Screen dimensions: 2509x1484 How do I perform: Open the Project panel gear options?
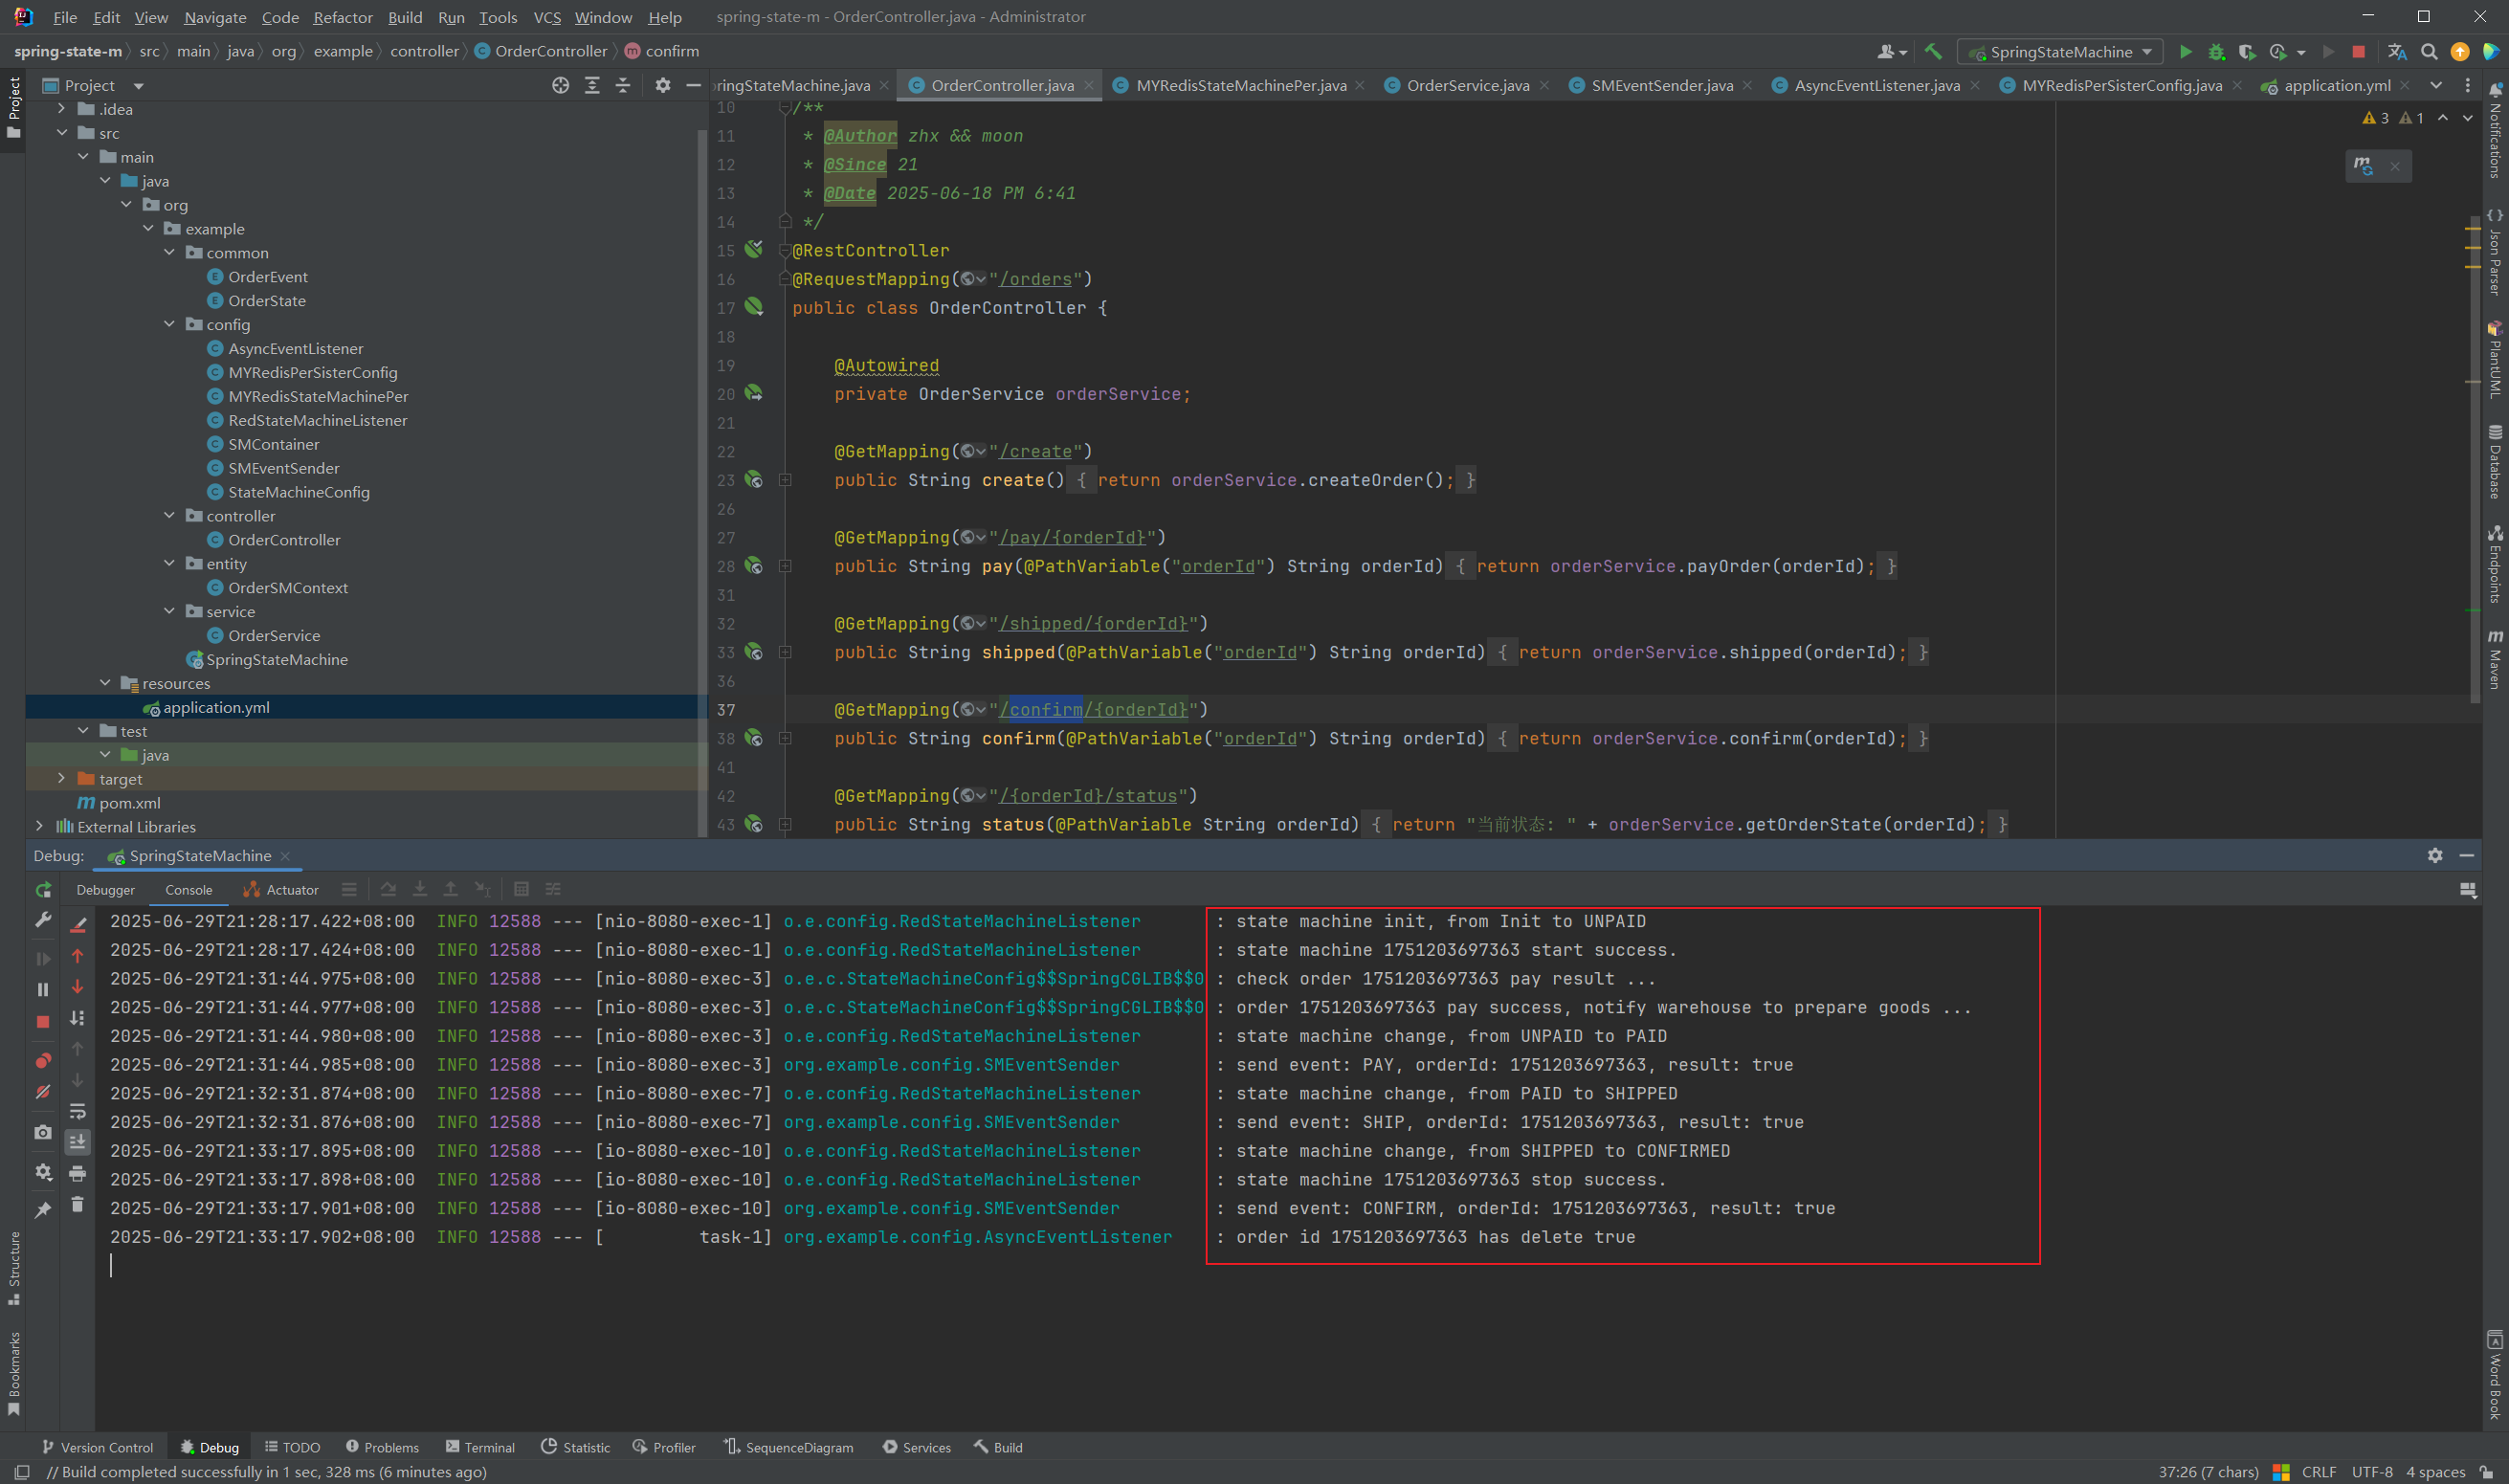point(663,86)
